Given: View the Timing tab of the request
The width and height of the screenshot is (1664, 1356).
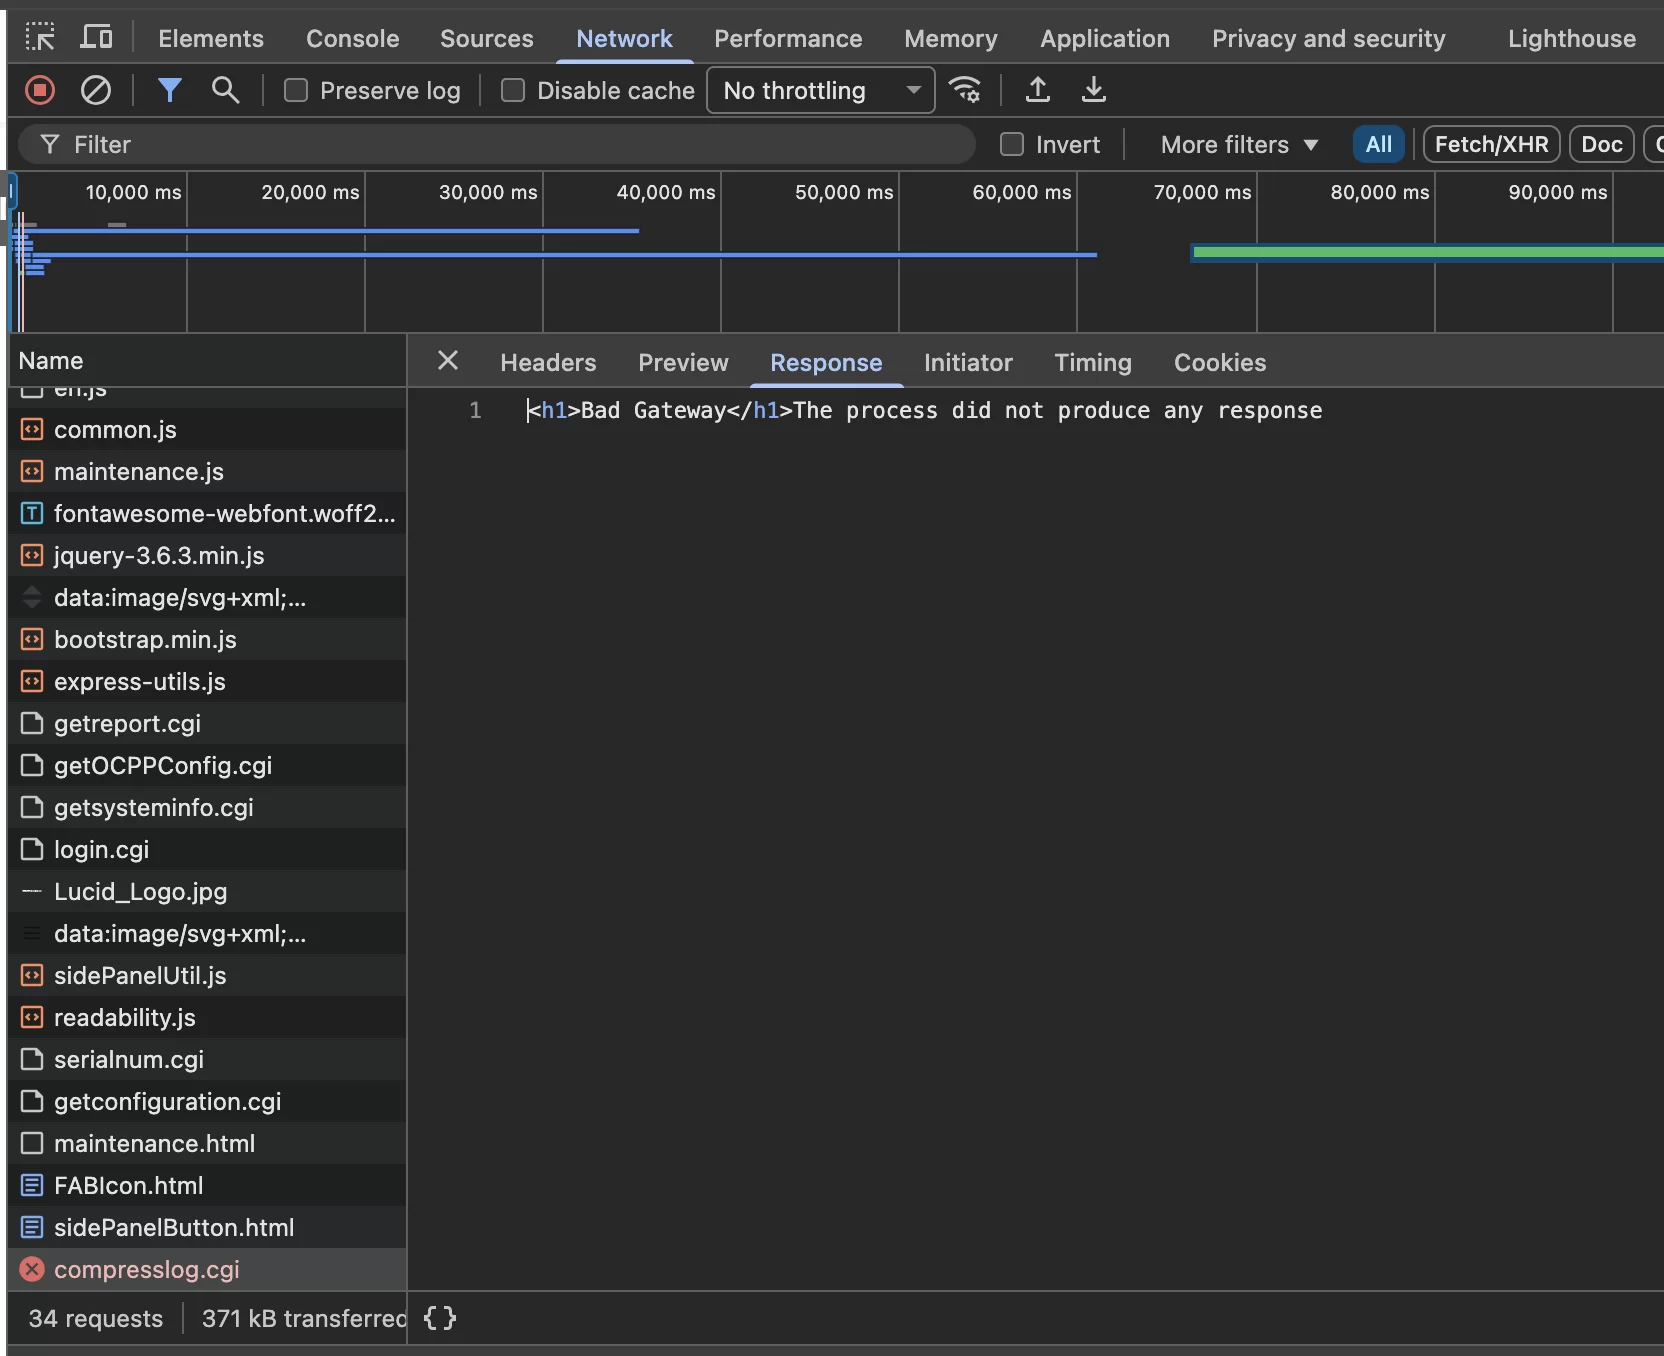Looking at the screenshot, I should pyautogui.click(x=1093, y=362).
